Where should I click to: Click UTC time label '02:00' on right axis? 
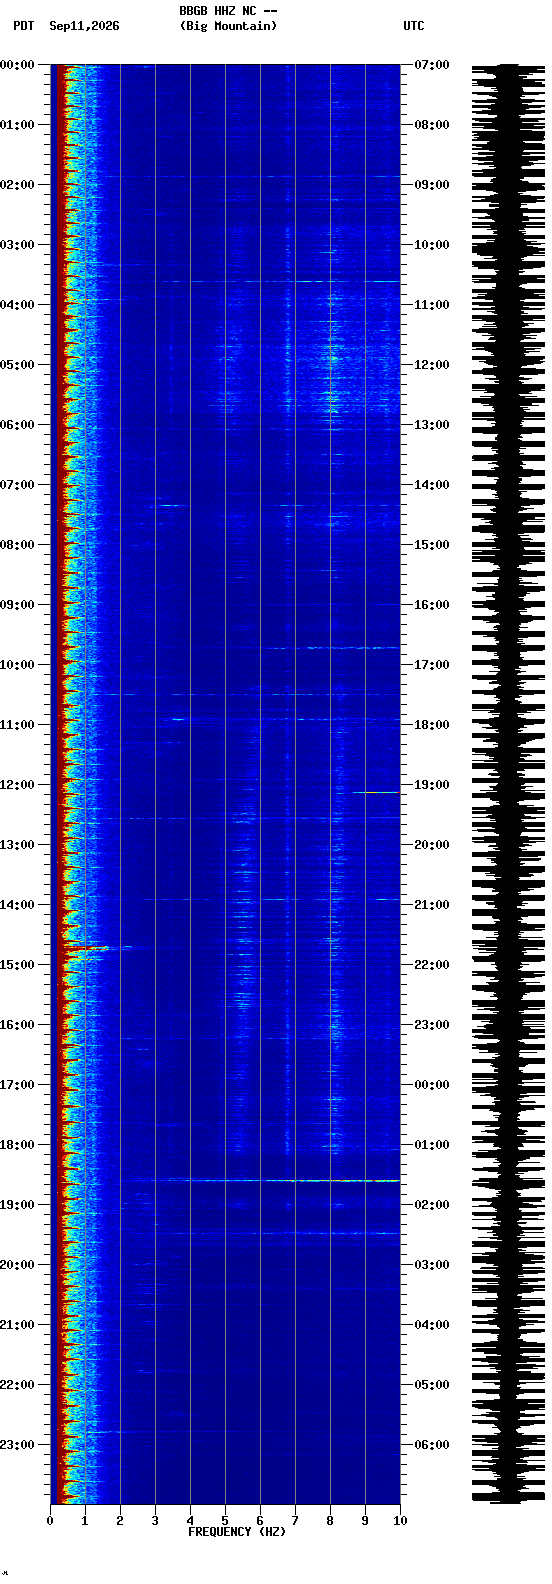tap(431, 1205)
